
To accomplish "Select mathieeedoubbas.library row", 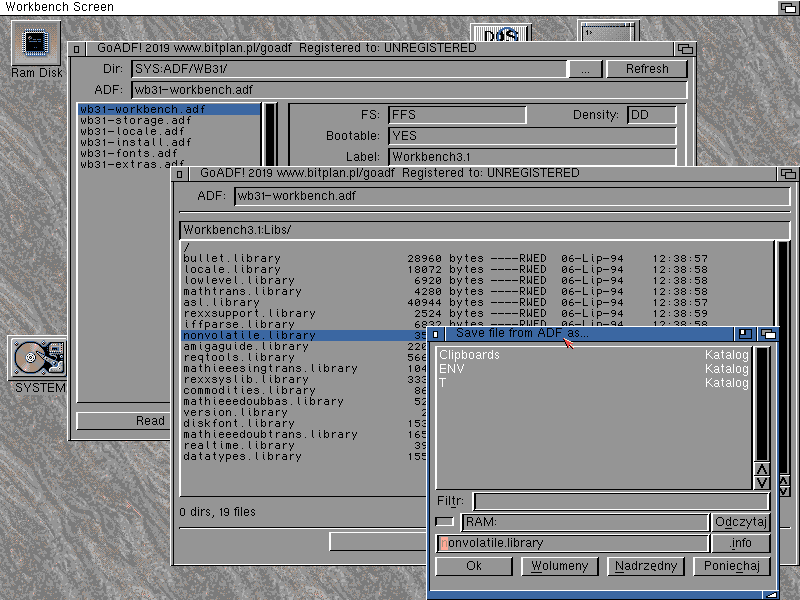I will point(304,402).
